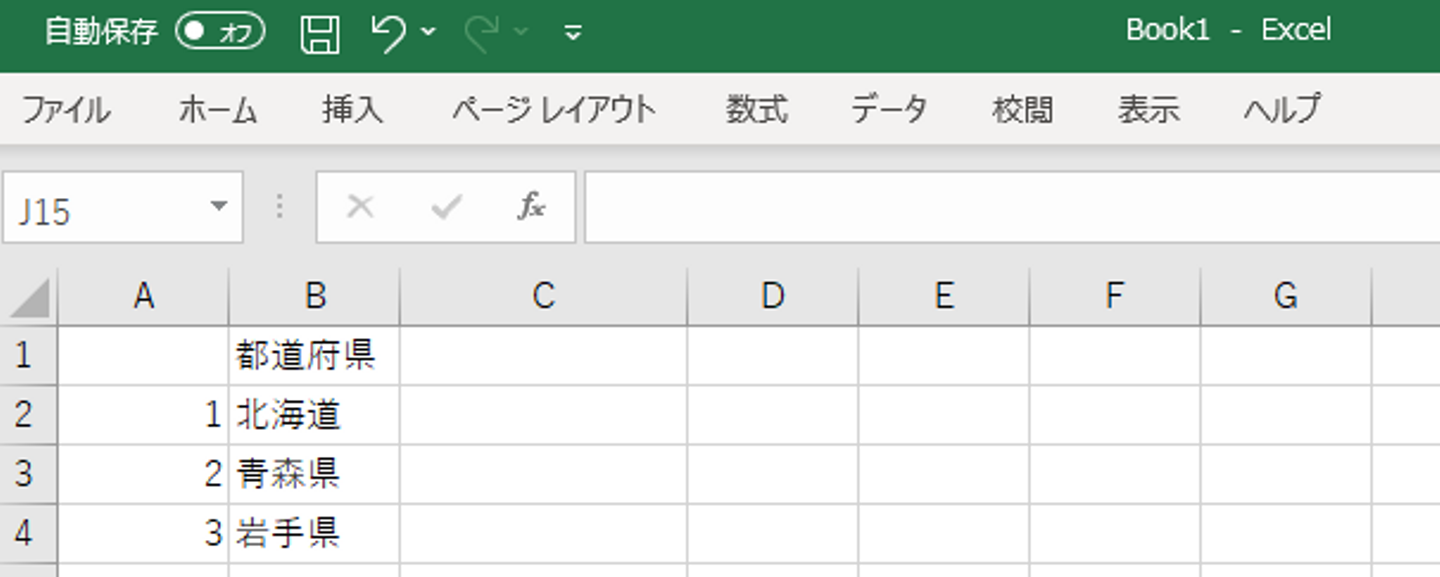Open the Customize Quick Access Toolbar dropdown
1440x577 pixels.
[x=573, y=33]
